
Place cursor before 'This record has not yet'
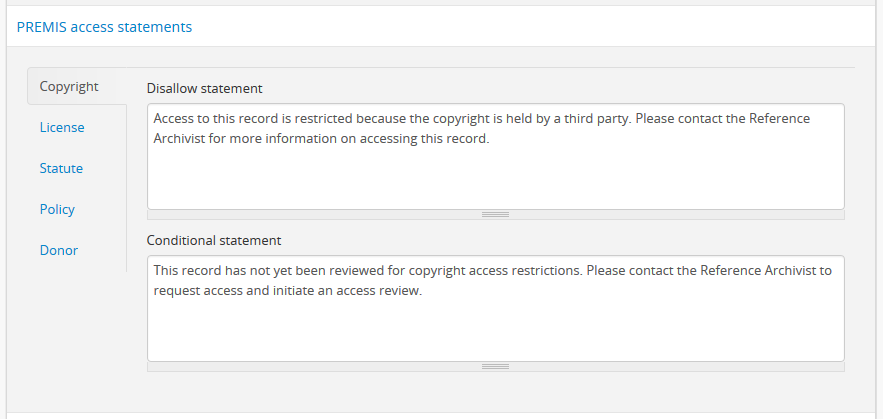point(154,270)
